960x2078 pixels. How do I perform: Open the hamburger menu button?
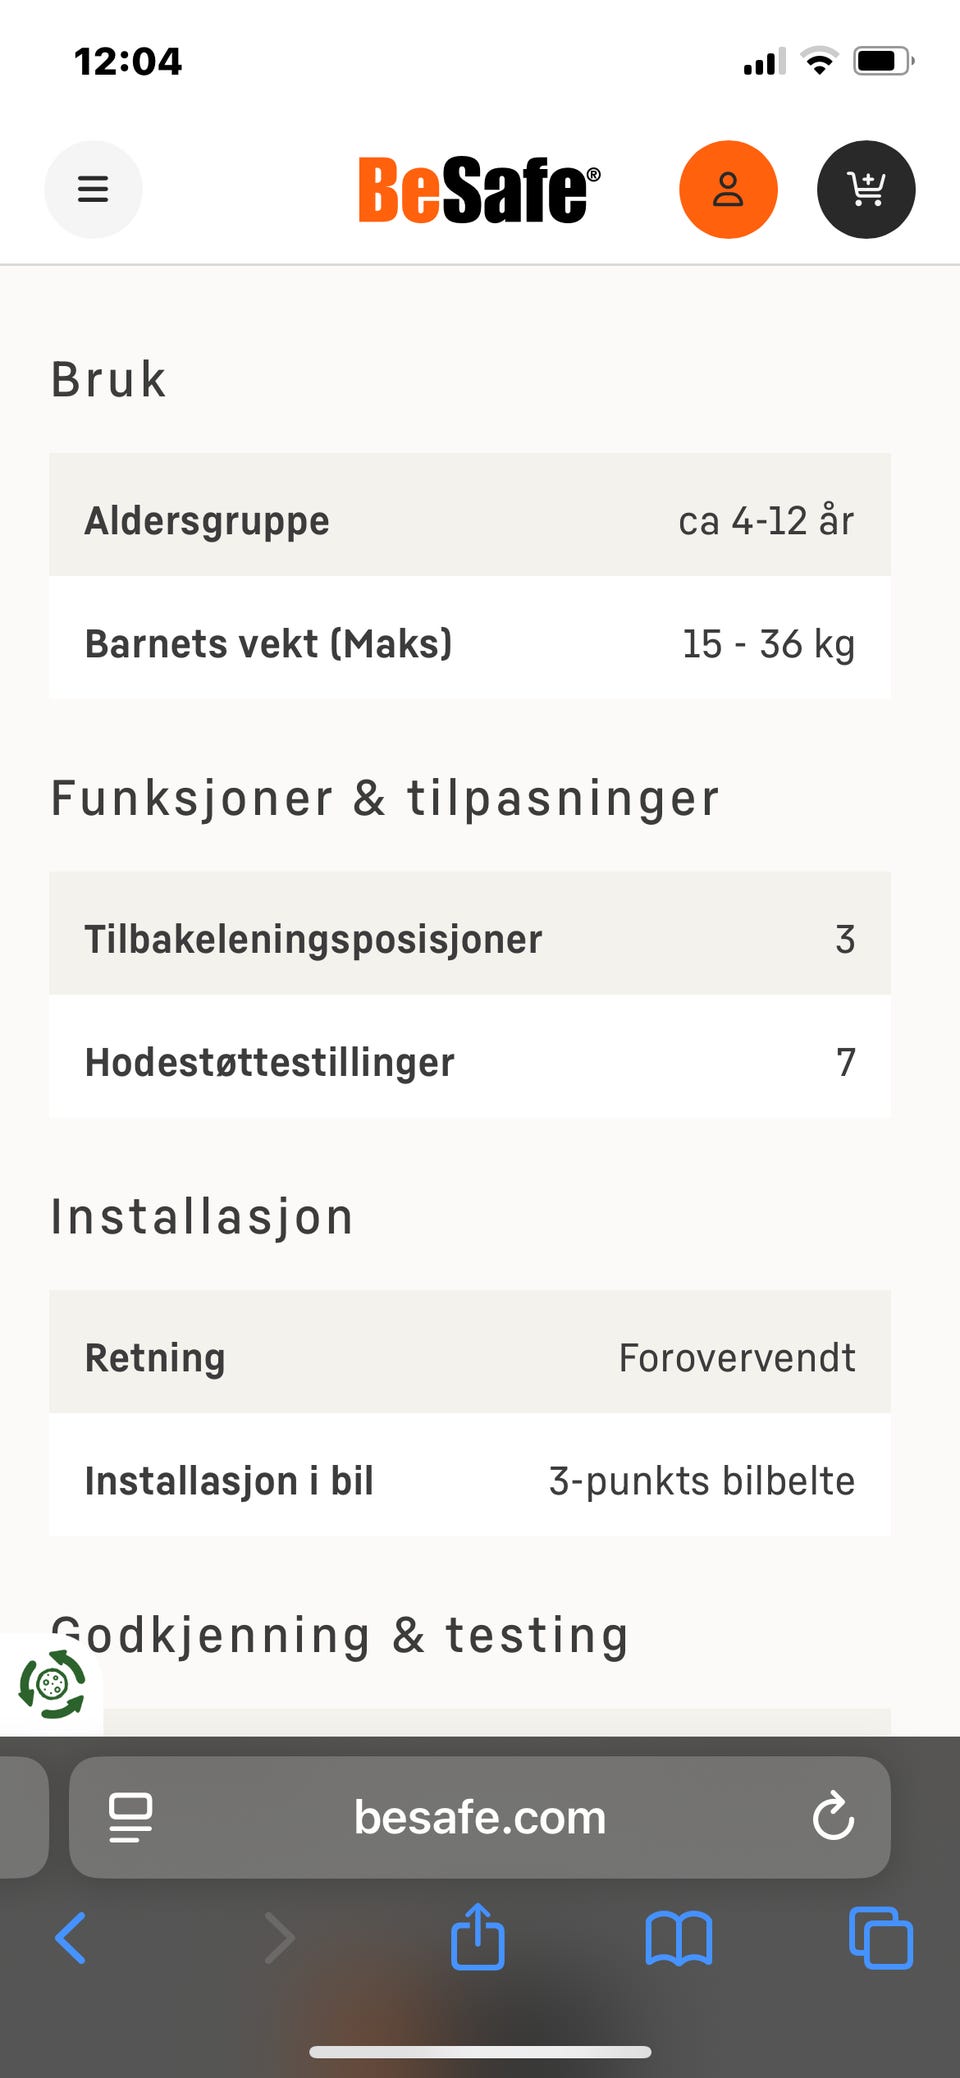[93, 189]
